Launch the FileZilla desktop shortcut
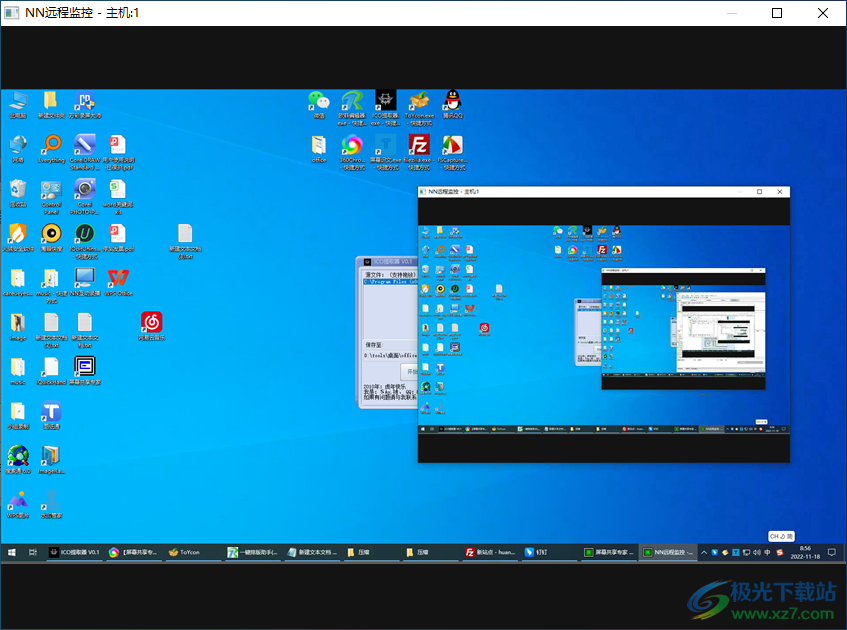 (x=419, y=146)
